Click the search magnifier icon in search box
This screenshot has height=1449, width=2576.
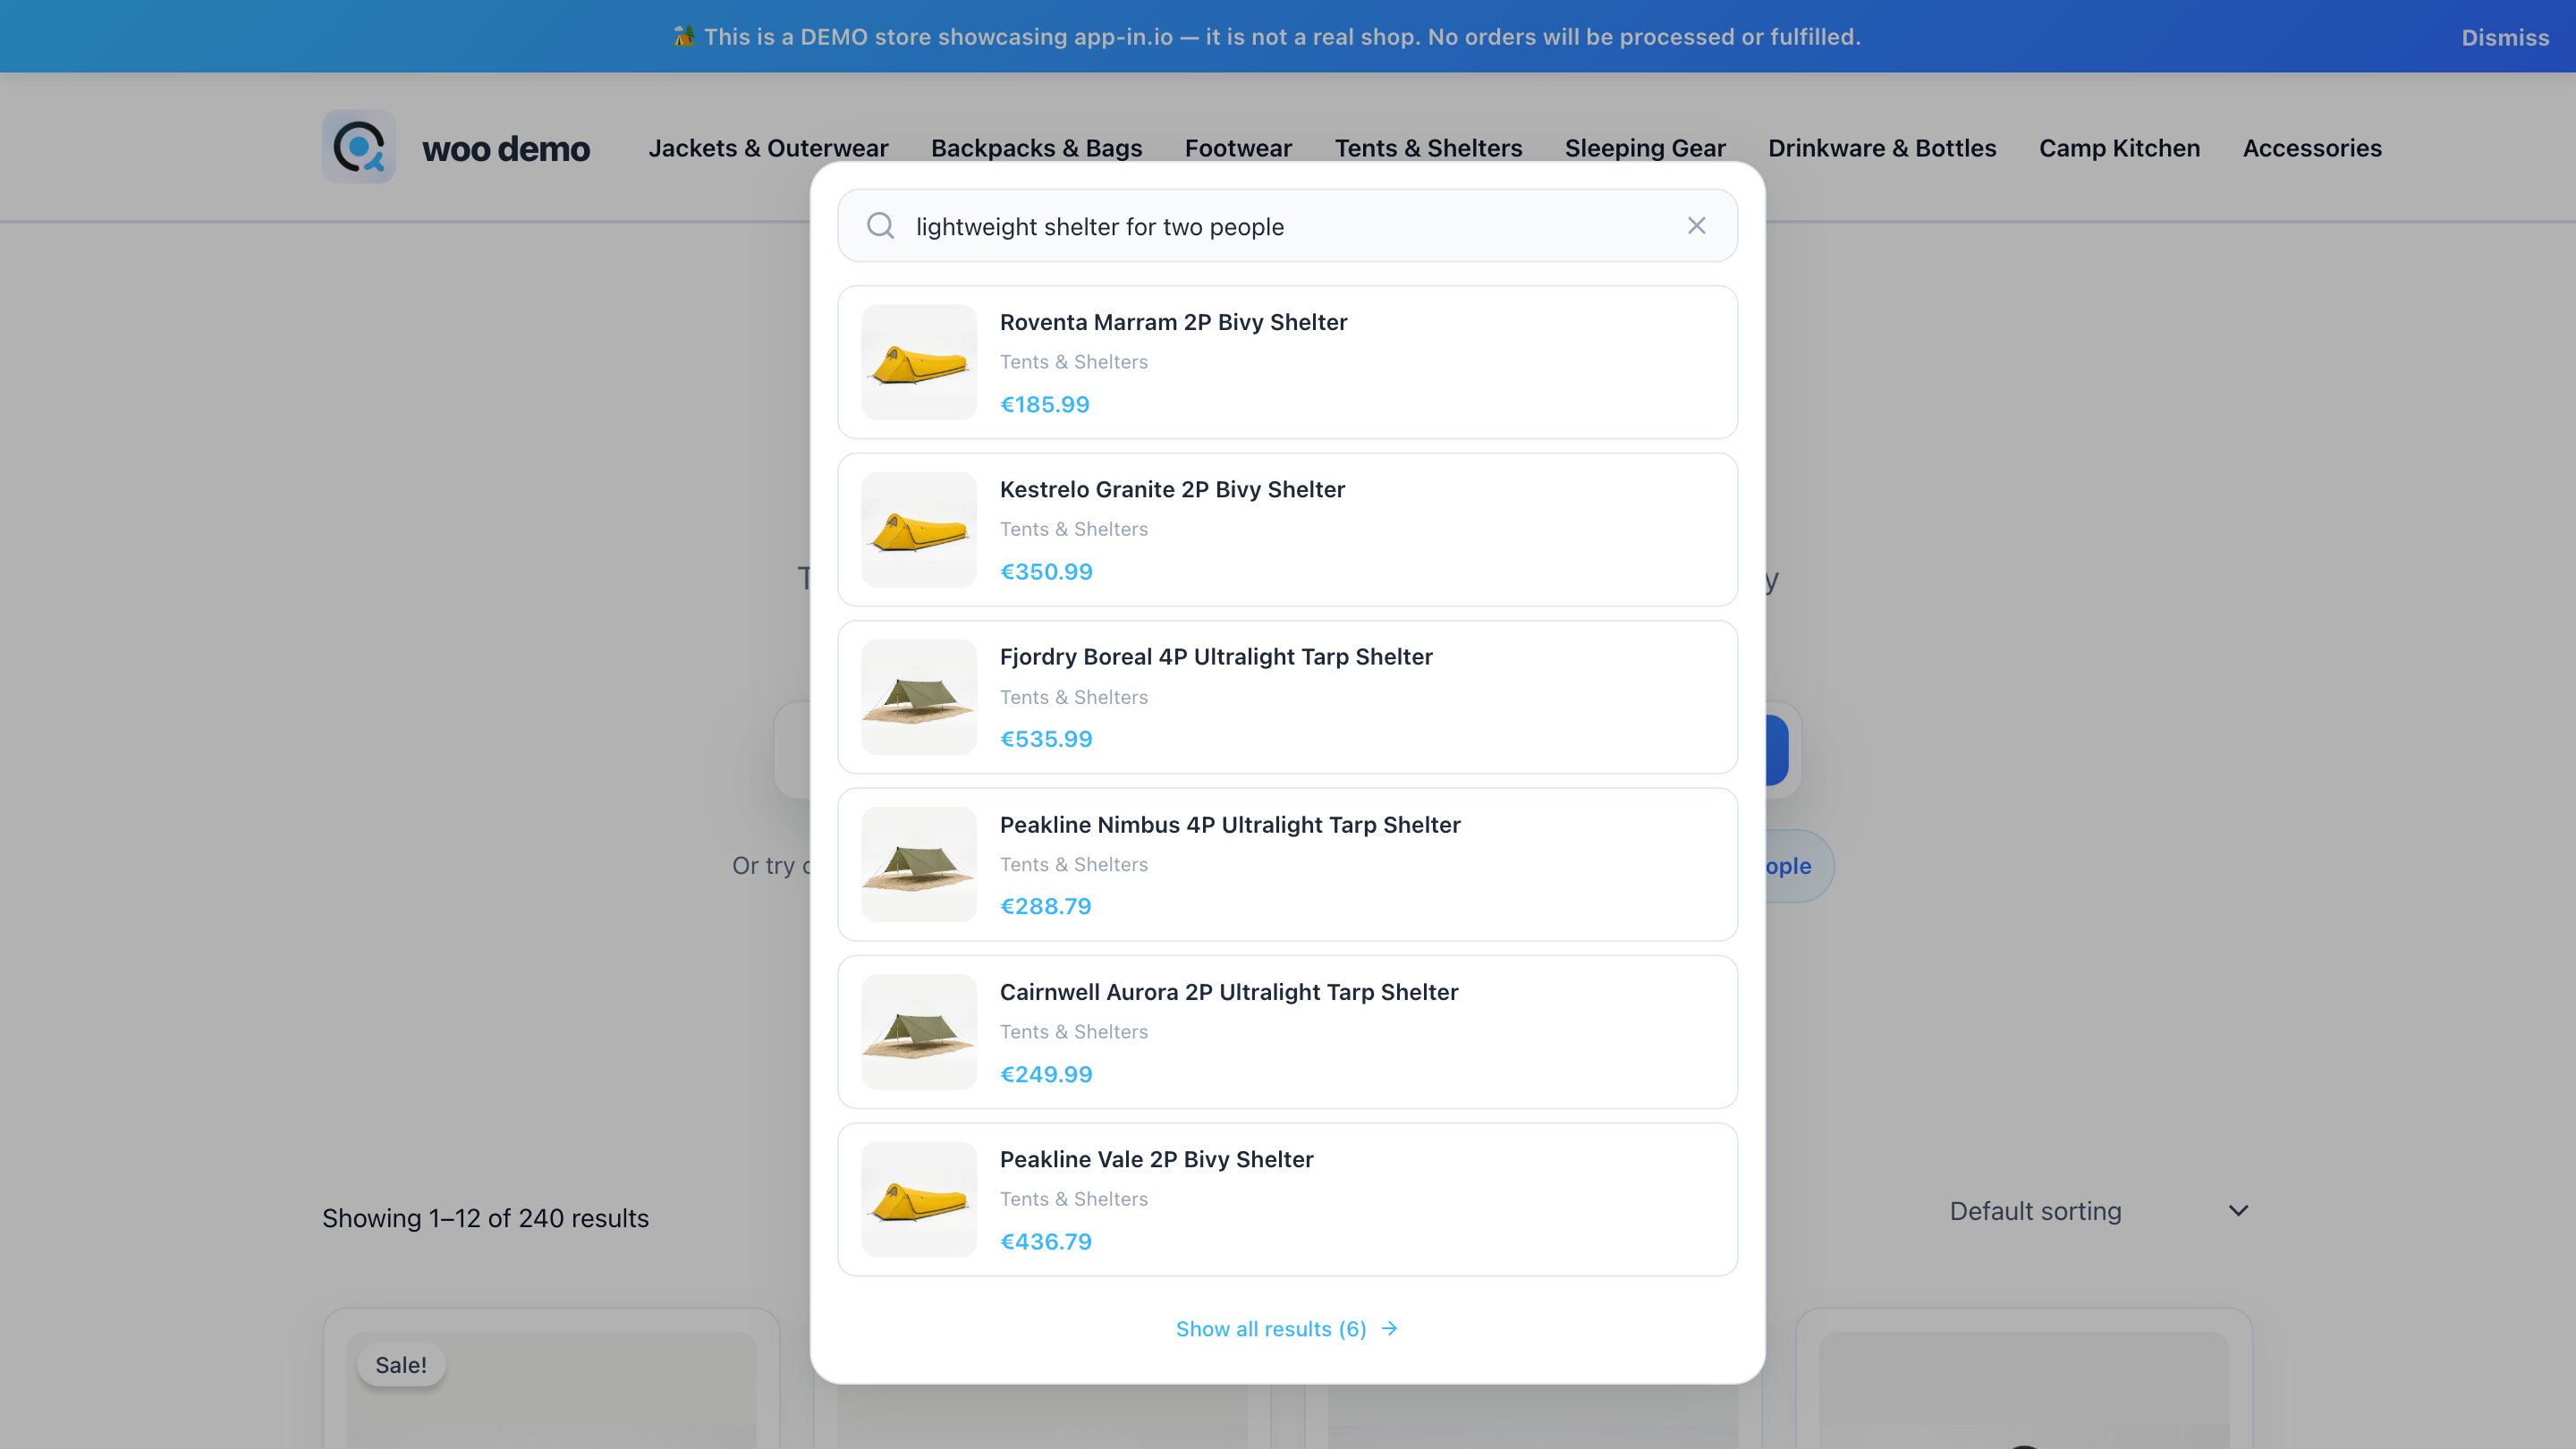(880, 226)
